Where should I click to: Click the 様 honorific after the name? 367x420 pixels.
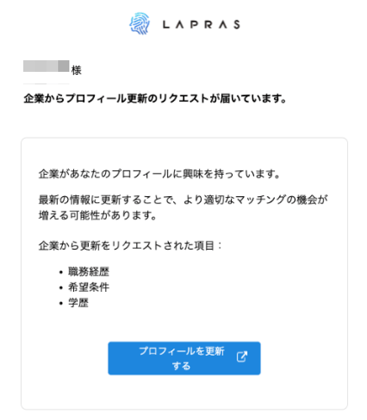pyautogui.click(x=76, y=70)
